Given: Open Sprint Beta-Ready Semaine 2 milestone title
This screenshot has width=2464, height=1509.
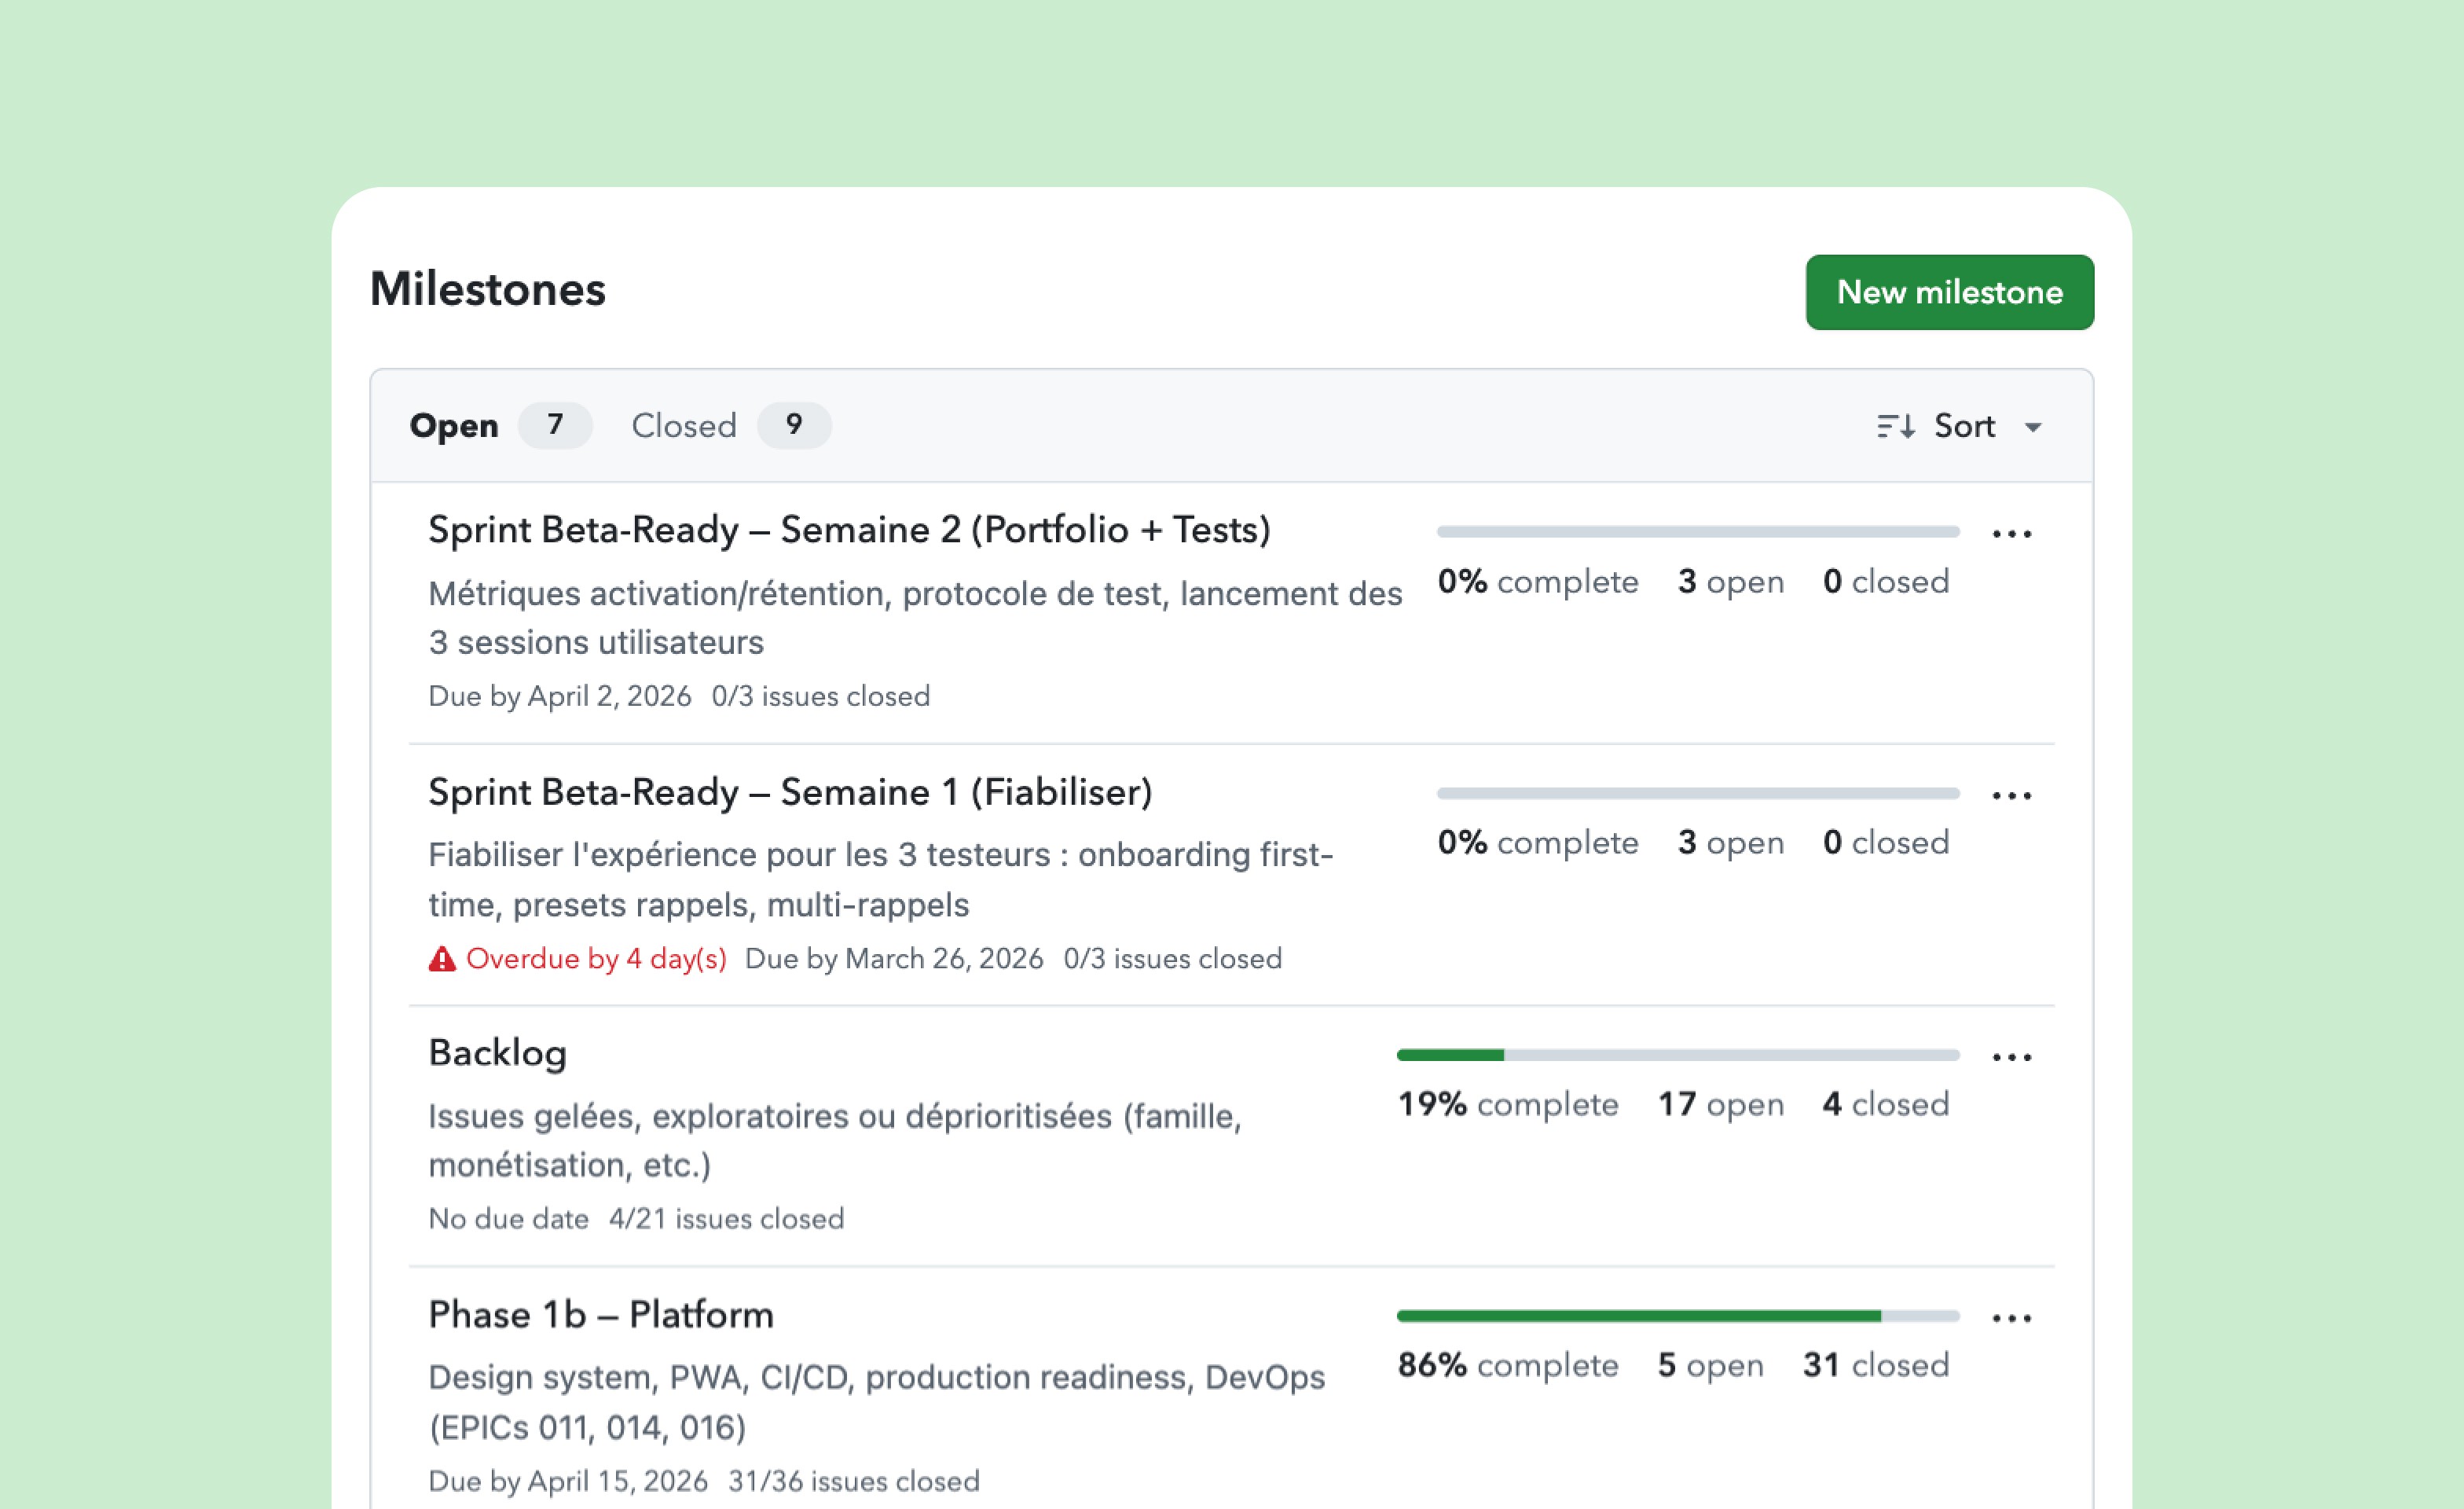Looking at the screenshot, I should pos(849,530).
